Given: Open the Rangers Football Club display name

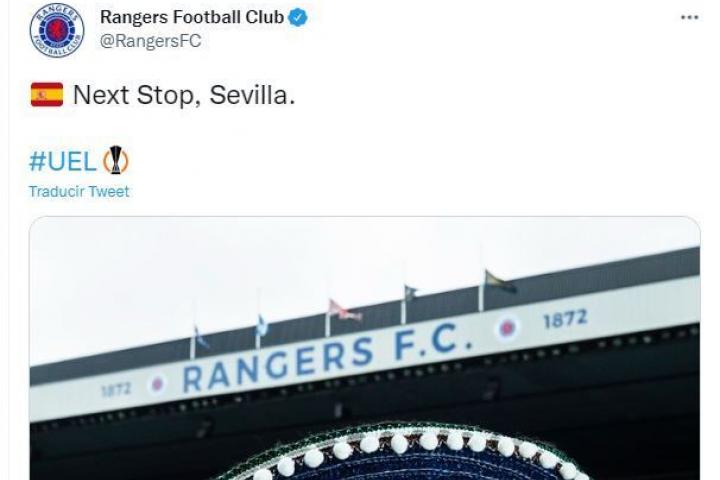Looking at the screenshot, I should [192, 17].
